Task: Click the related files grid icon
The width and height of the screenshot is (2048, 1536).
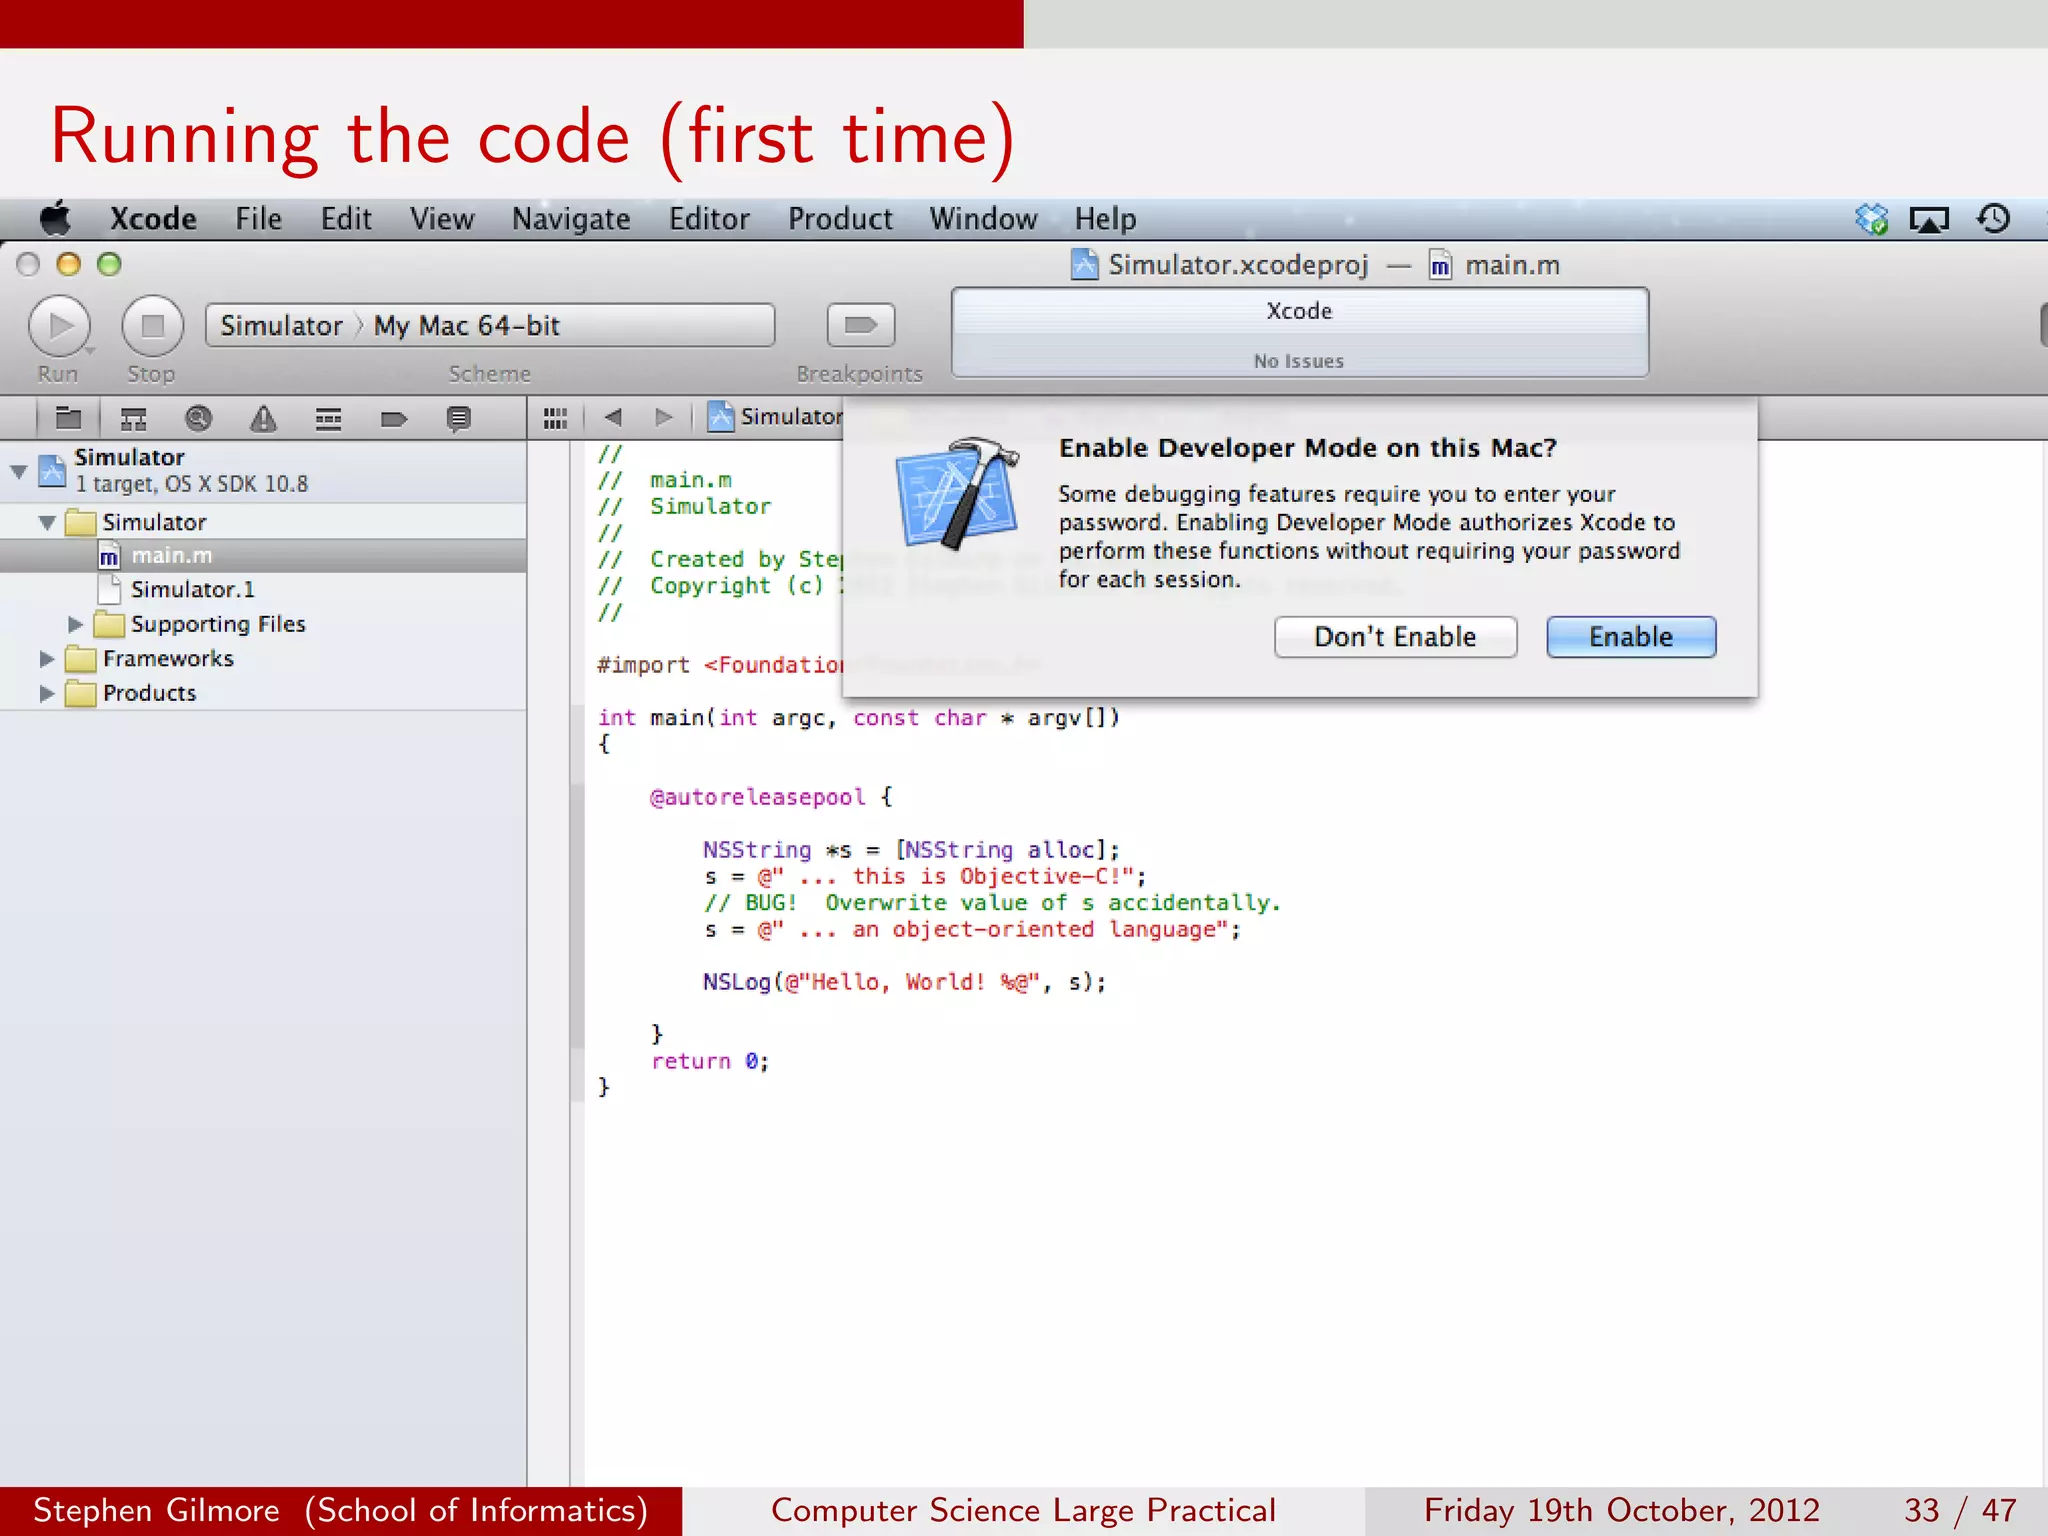Action: coord(555,418)
